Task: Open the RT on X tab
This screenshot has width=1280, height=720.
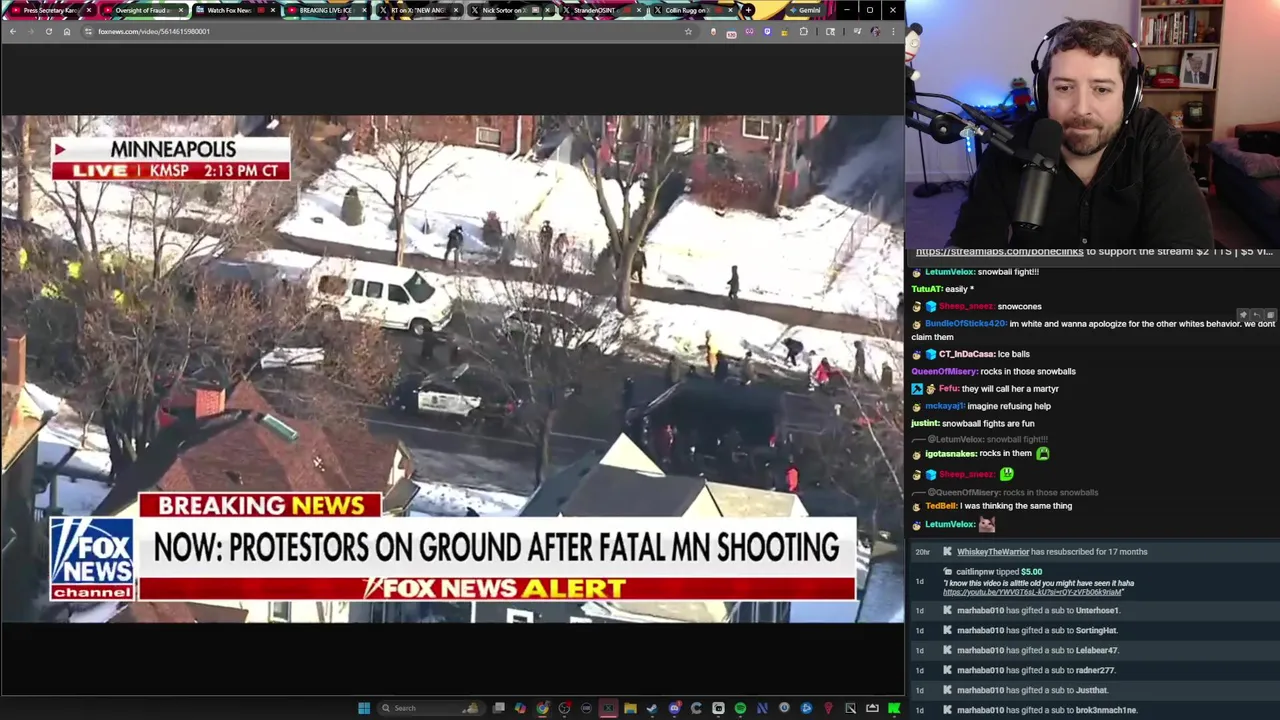Action: 416,10
